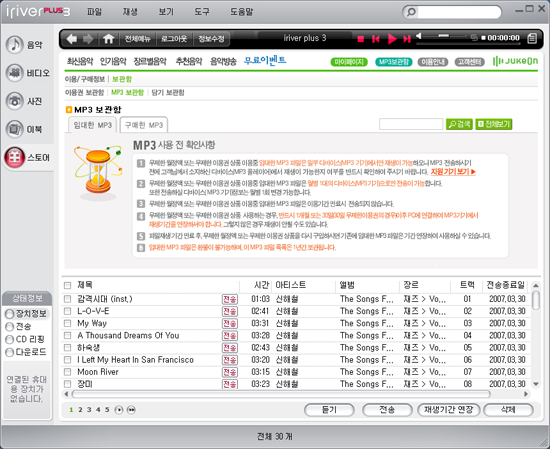Open the 비디오 video section icon
This screenshot has height=449, width=550.
[15, 73]
